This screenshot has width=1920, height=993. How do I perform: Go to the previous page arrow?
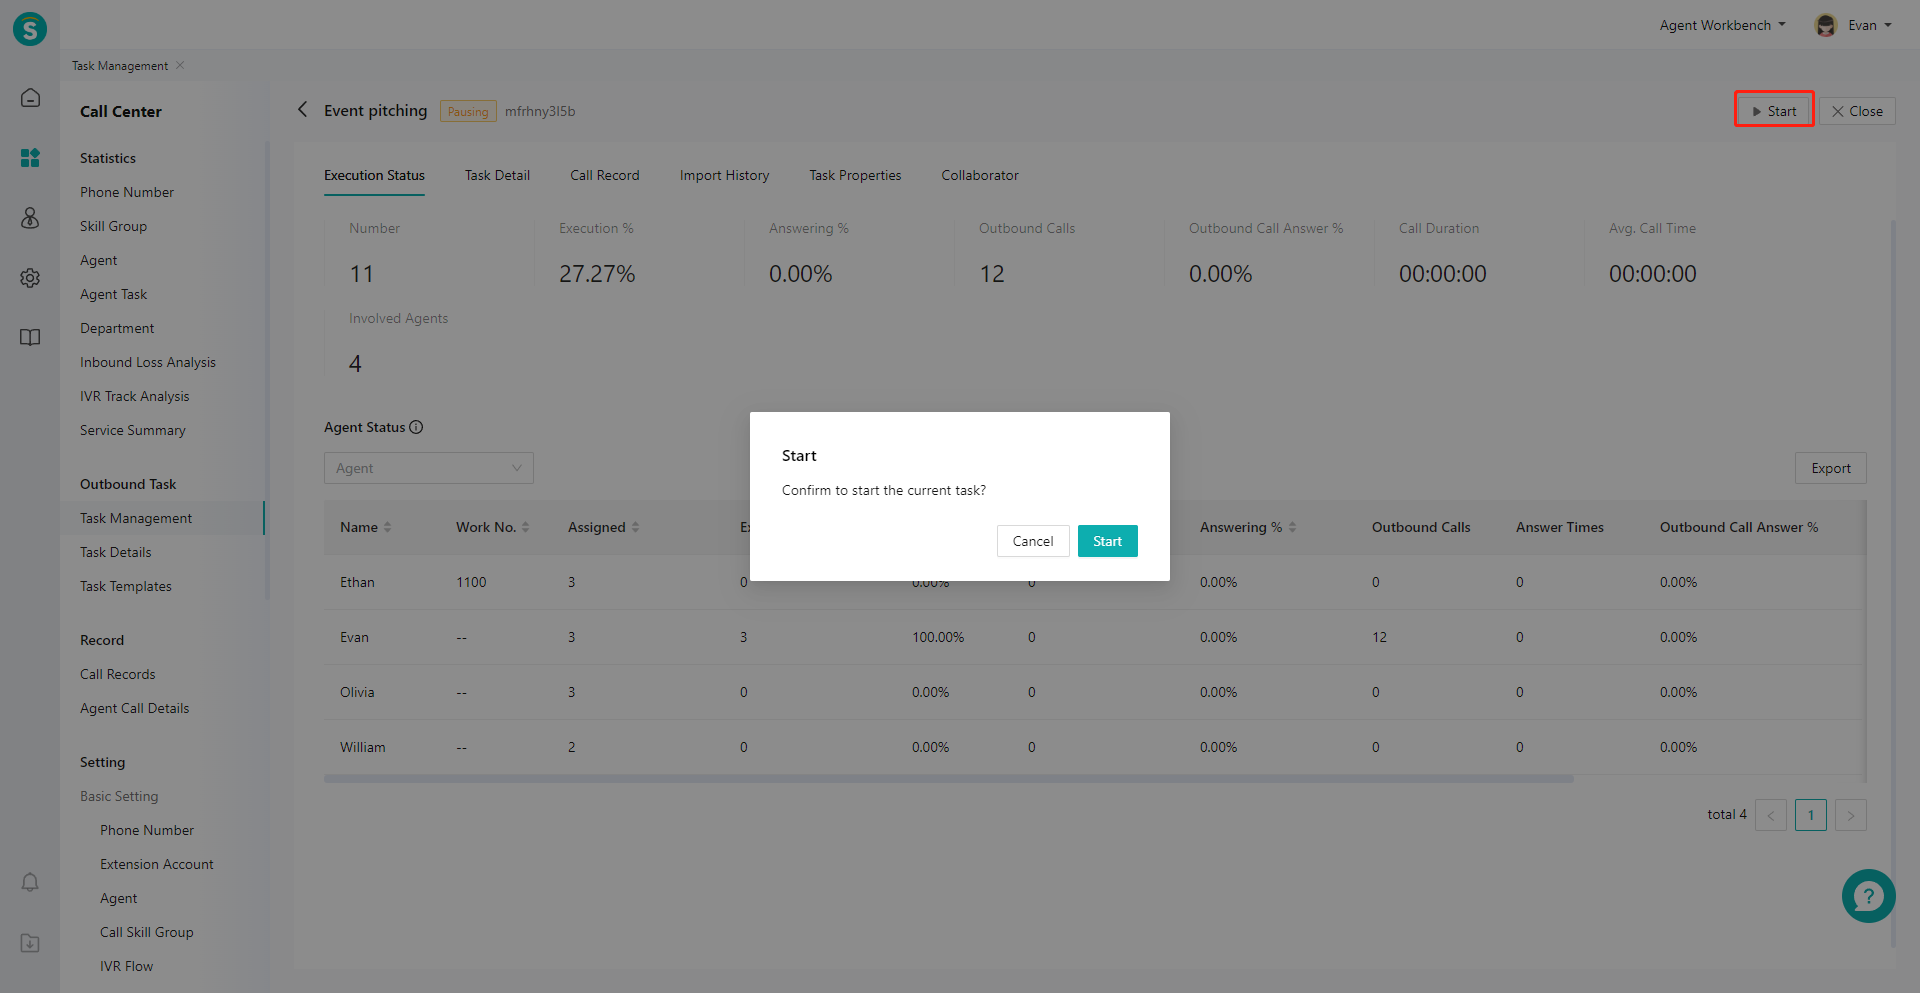pos(1771,815)
